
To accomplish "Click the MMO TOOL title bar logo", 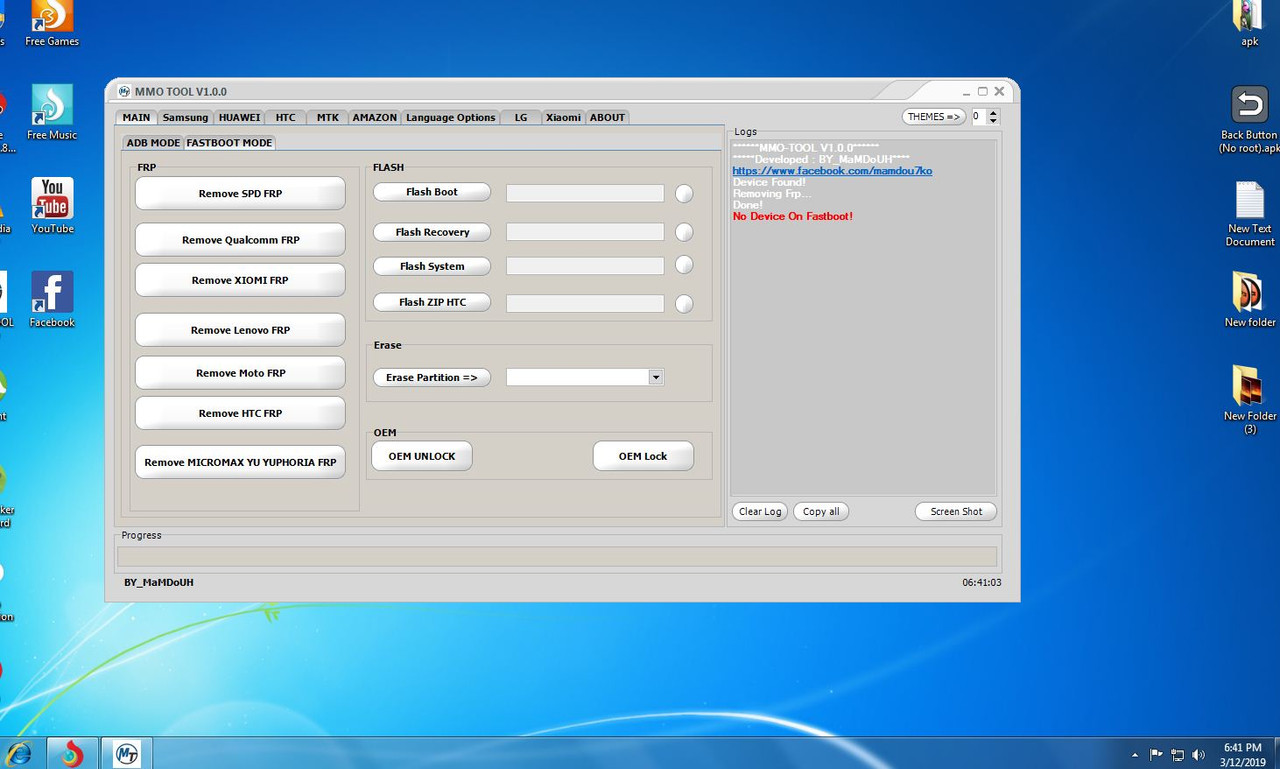I will (x=124, y=92).
